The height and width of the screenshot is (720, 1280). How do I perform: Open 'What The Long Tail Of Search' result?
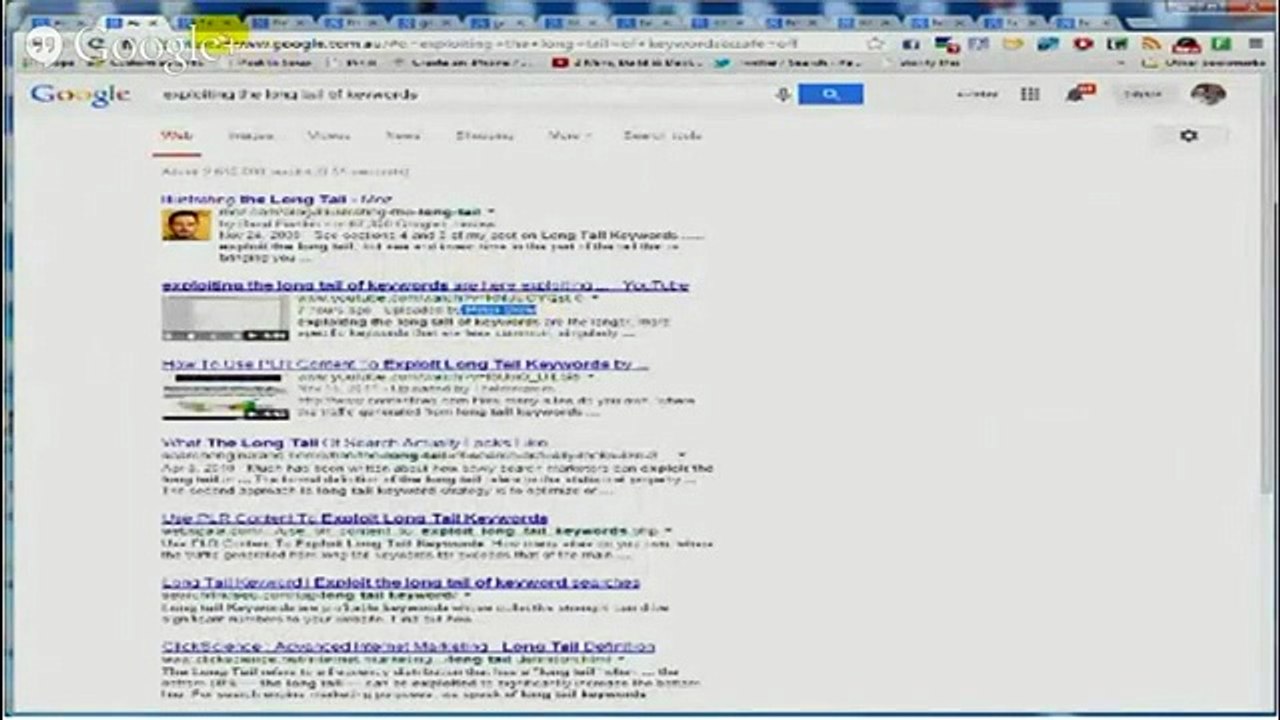(x=355, y=442)
